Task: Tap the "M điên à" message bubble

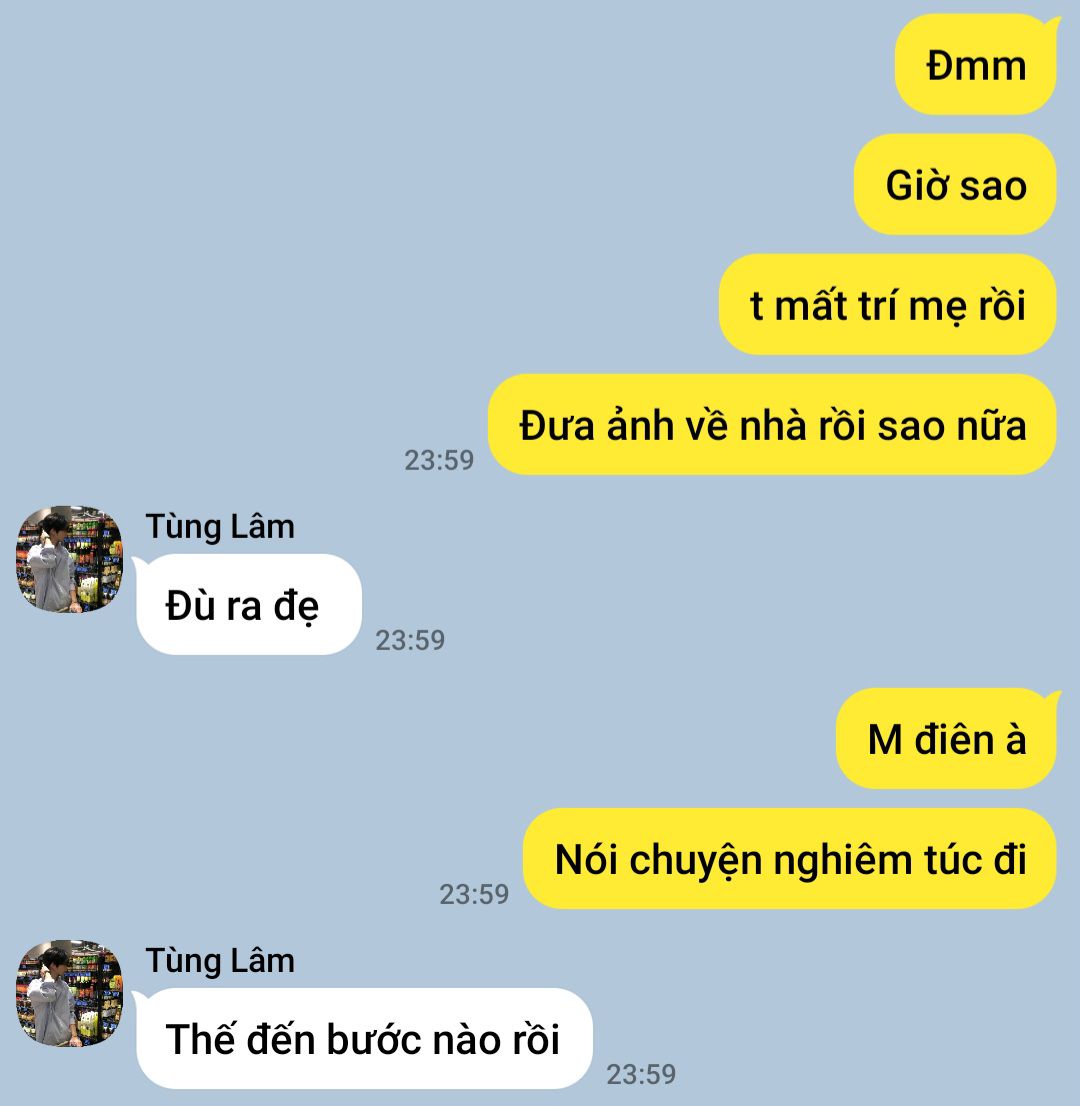Action: point(947,739)
